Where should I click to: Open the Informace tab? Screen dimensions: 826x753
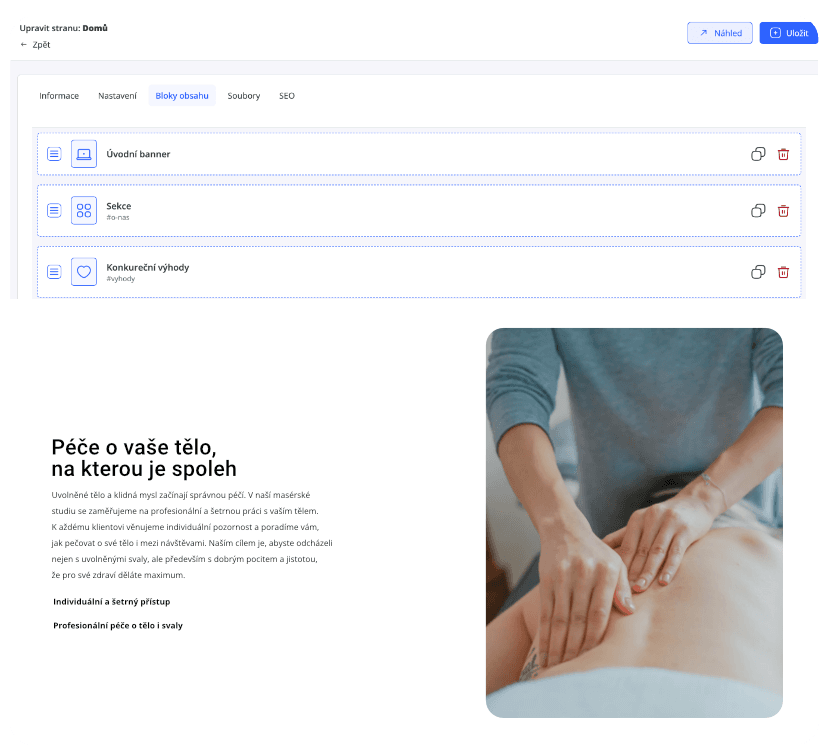coord(59,96)
